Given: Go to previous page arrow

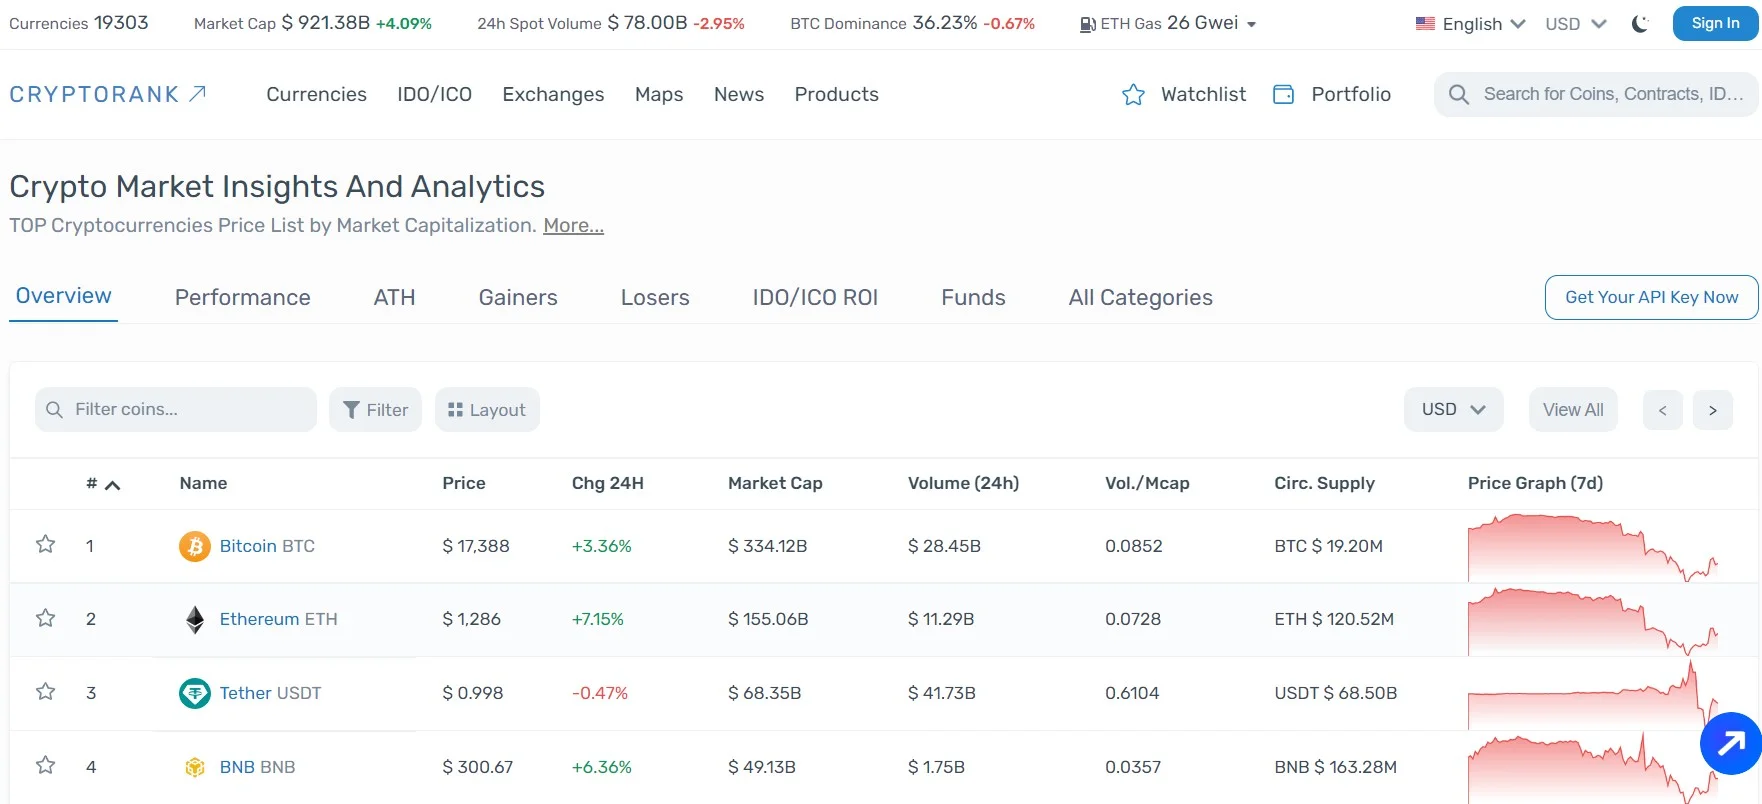Looking at the screenshot, I should pos(1663,410).
